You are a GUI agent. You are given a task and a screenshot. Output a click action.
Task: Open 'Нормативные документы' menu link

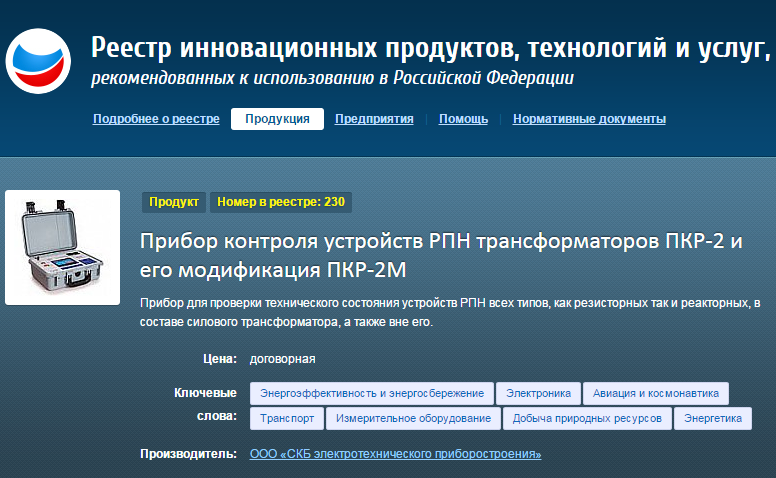(589, 119)
